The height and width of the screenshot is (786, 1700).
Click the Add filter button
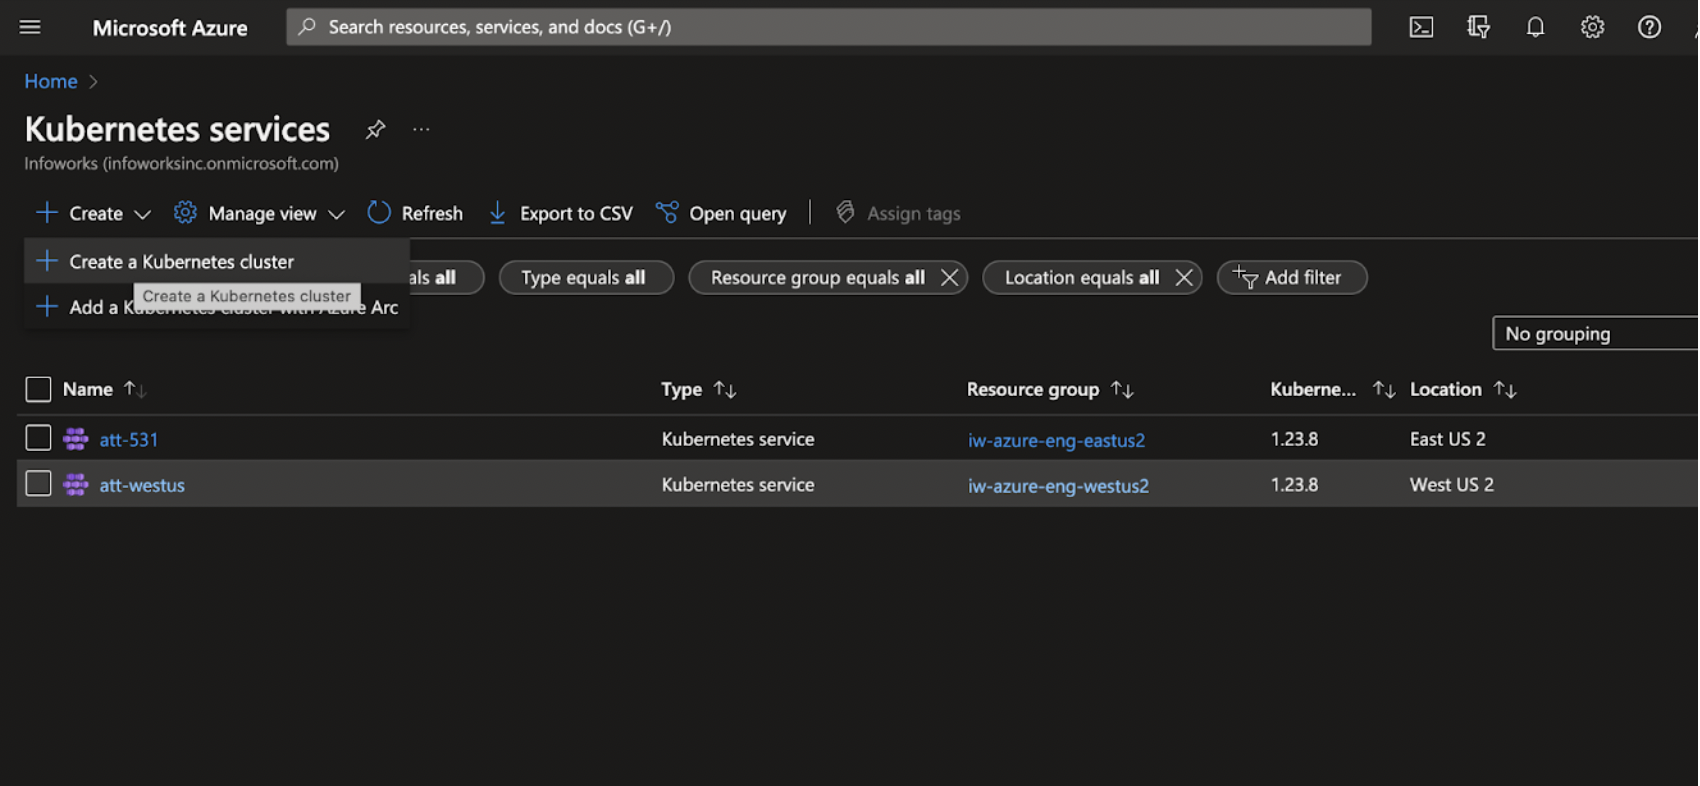point(1291,278)
